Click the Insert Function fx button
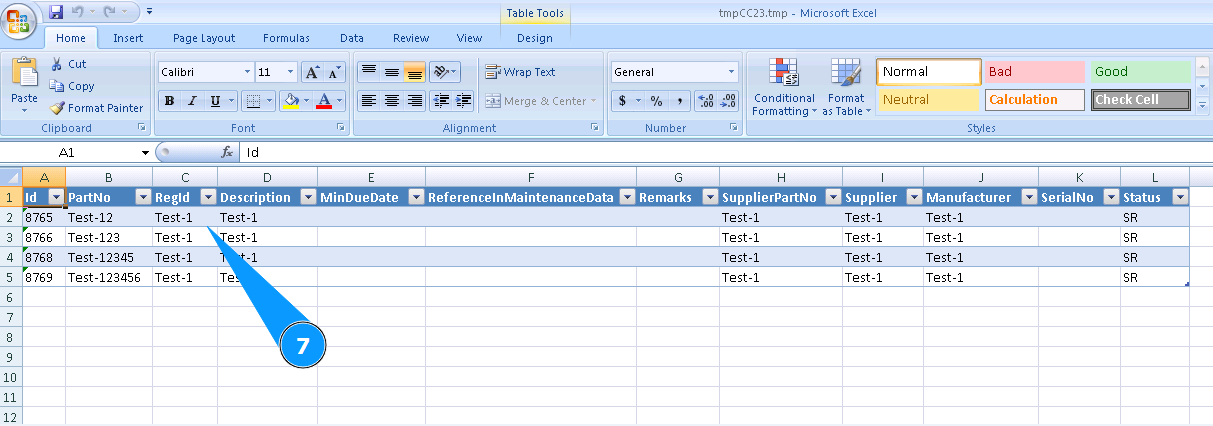The image size is (1213, 426). click(x=227, y=152)
